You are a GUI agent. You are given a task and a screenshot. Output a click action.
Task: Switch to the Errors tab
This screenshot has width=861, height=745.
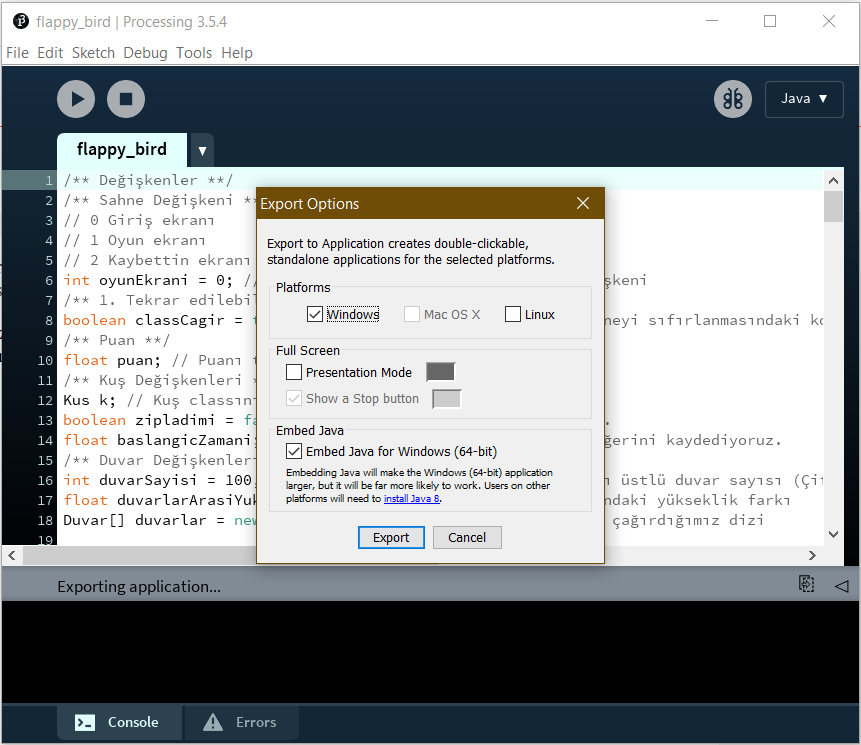pyautogui.click(x=241, y=722)
